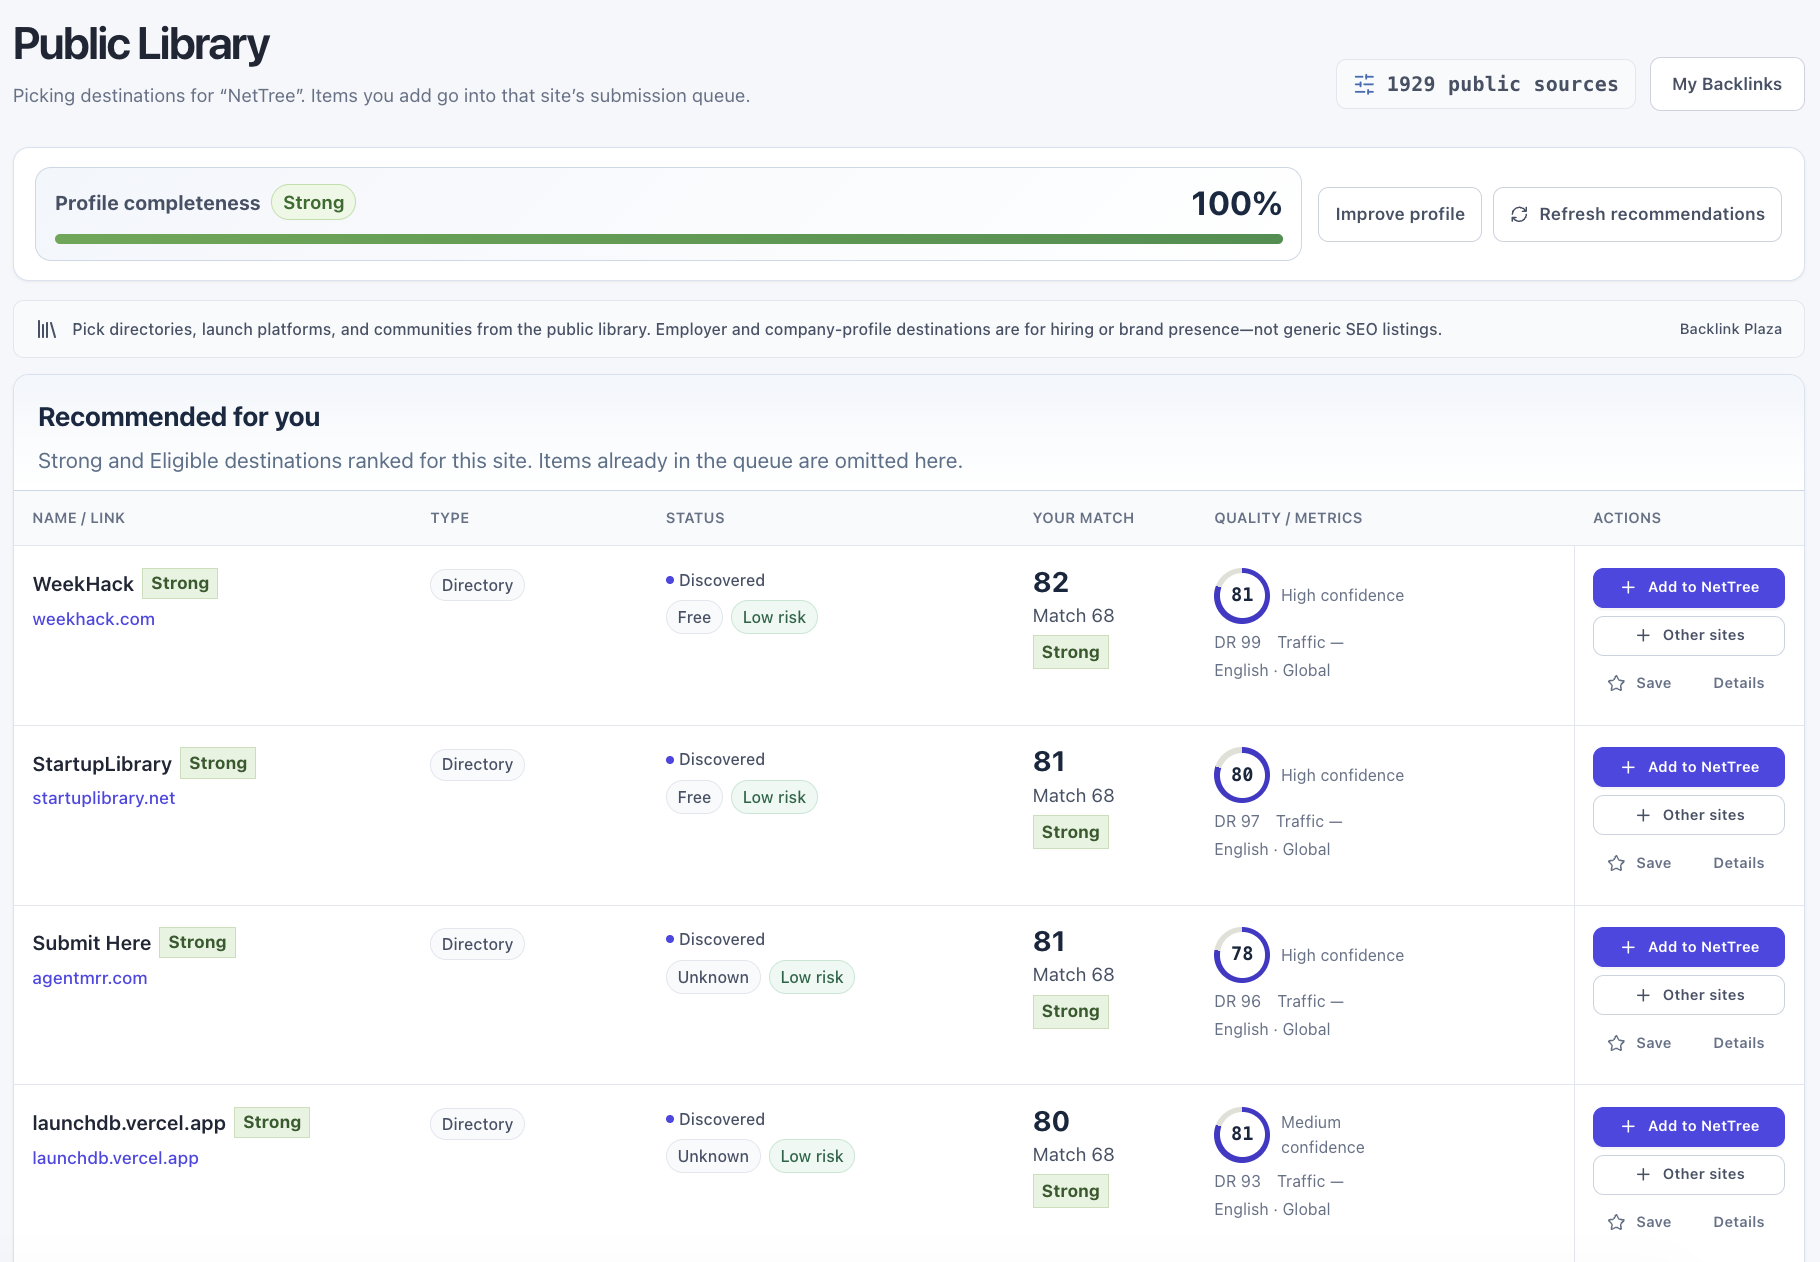This screenshot has height=1262, width=1820.
Task: Click StartupLibrary's quality score ring showing 80
Action: click(1242, 775)
